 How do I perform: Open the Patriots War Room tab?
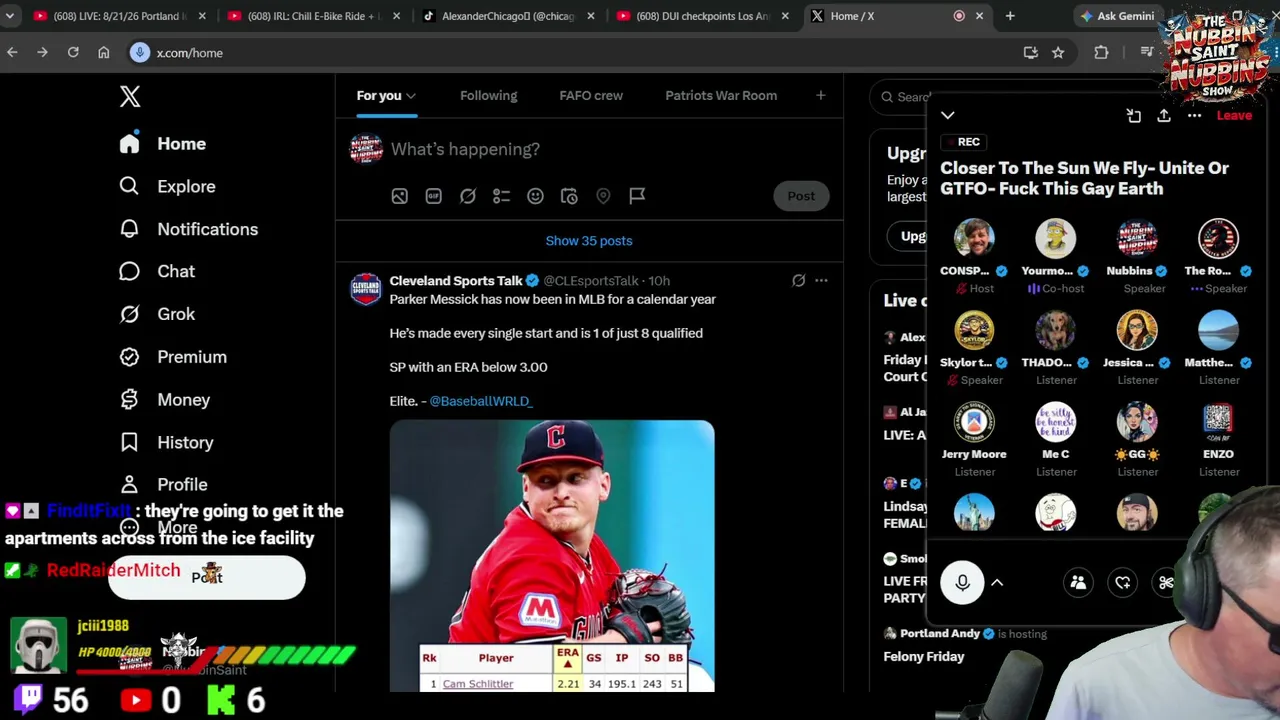click(x=721, y=96)
